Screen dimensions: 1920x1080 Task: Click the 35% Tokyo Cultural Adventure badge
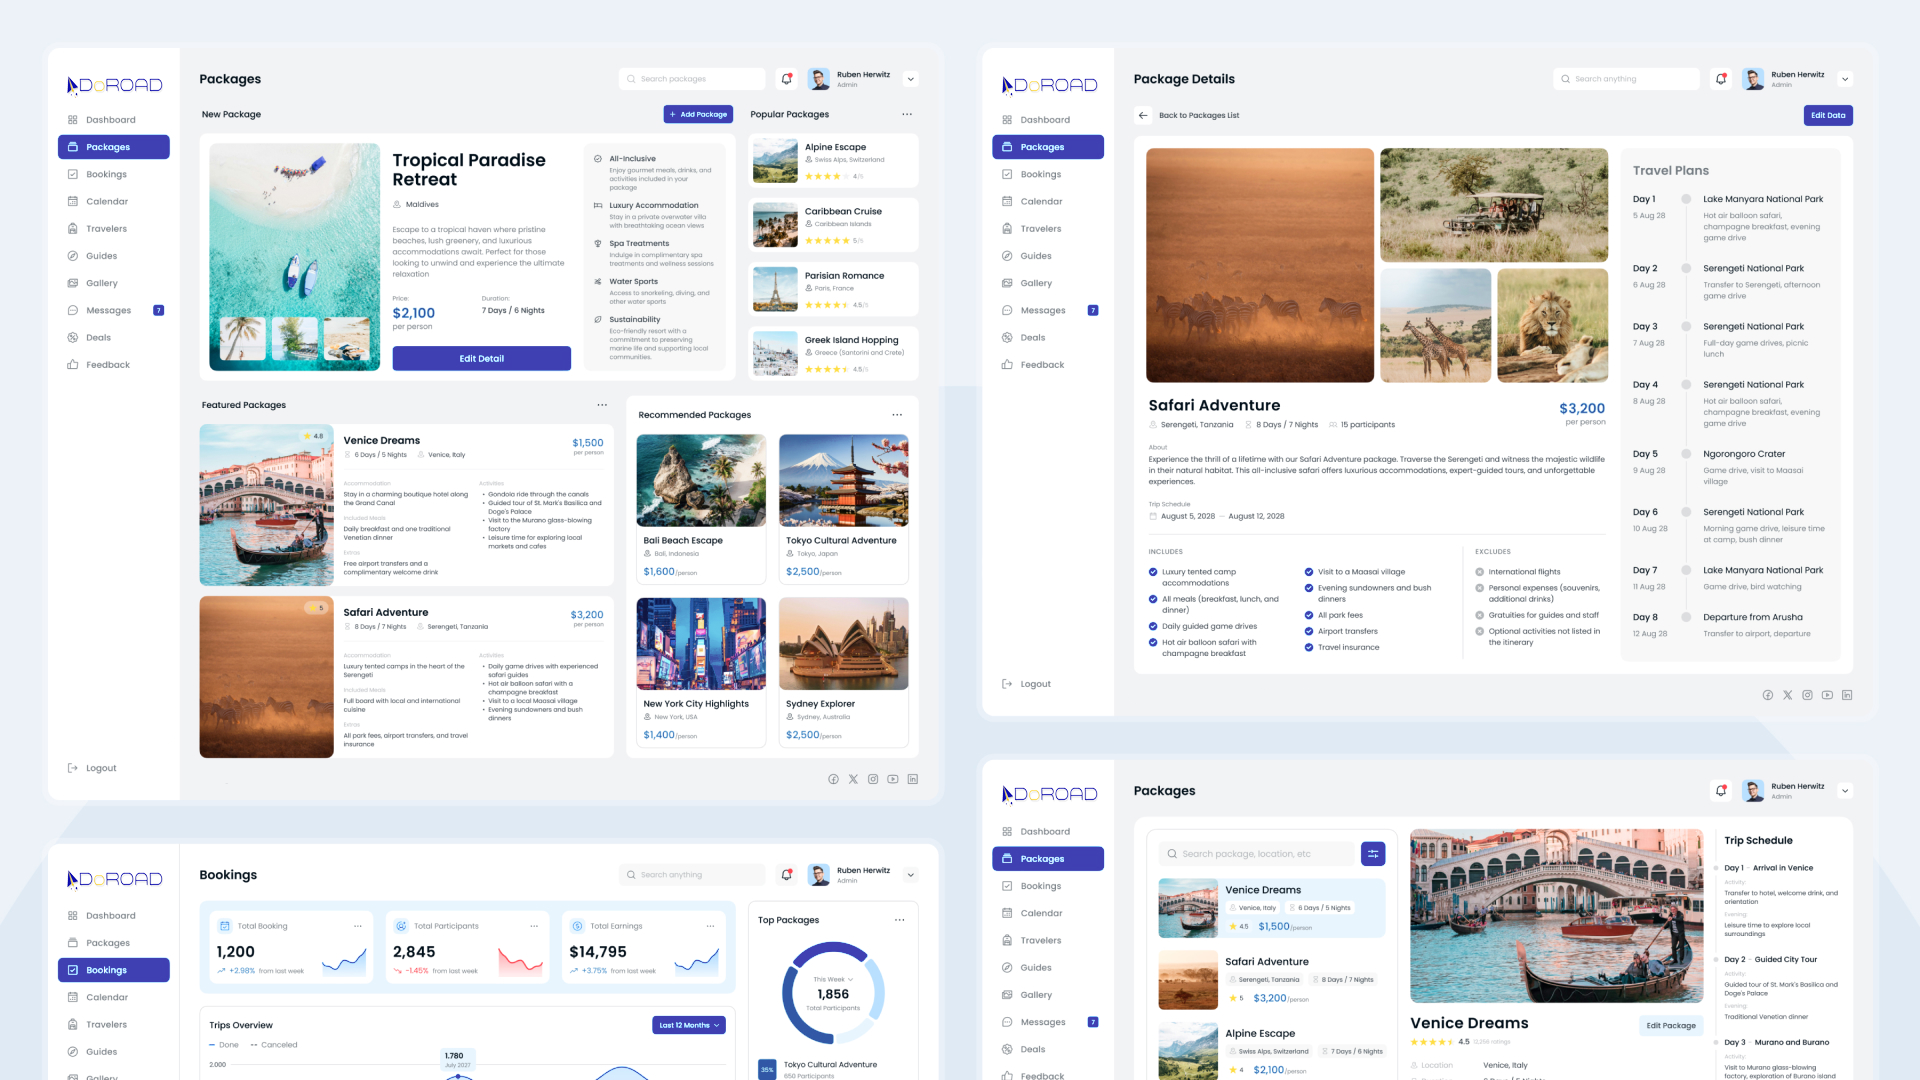pos(767,1069)
